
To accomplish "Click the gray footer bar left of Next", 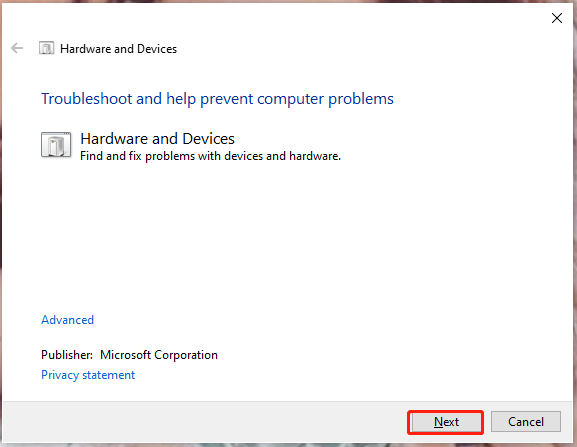I will click(204, 422).
